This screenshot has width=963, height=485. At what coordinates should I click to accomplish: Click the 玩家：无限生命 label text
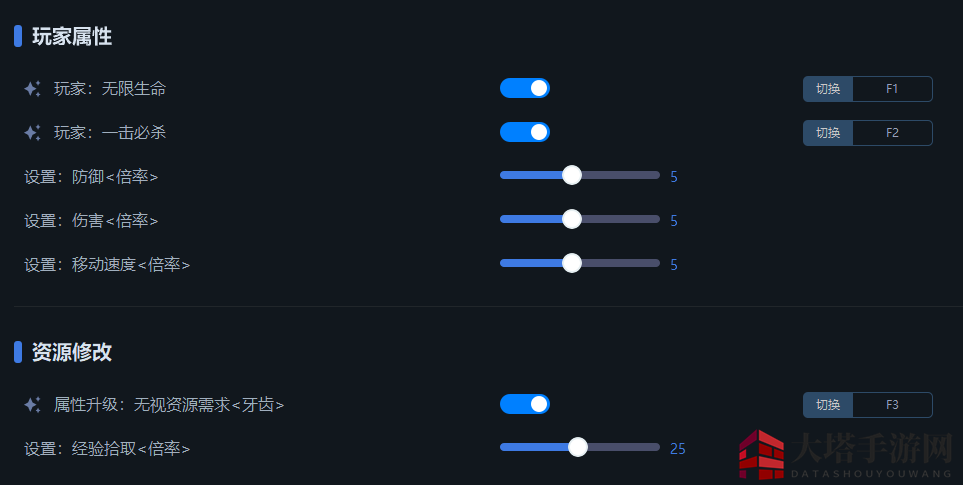tap(110, 89)
